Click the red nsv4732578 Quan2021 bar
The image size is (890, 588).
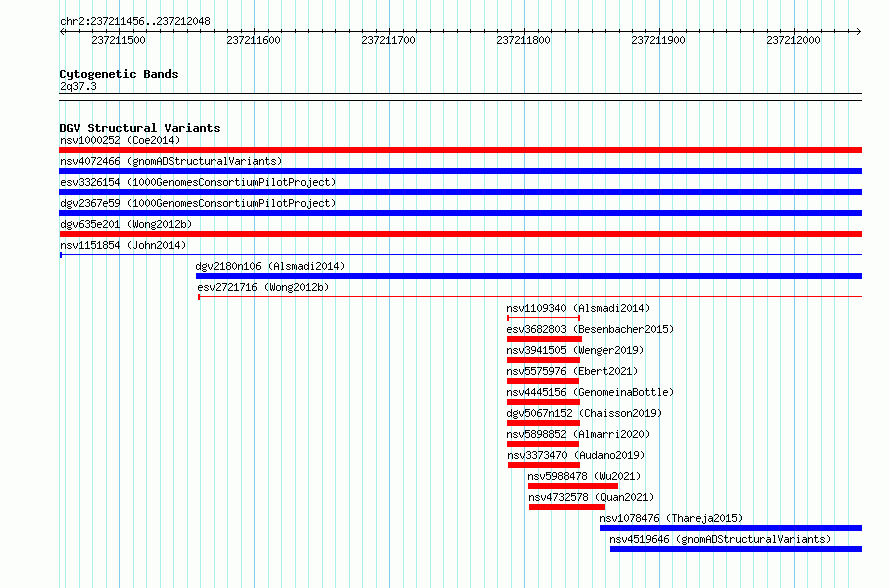(x=567, y=507)
